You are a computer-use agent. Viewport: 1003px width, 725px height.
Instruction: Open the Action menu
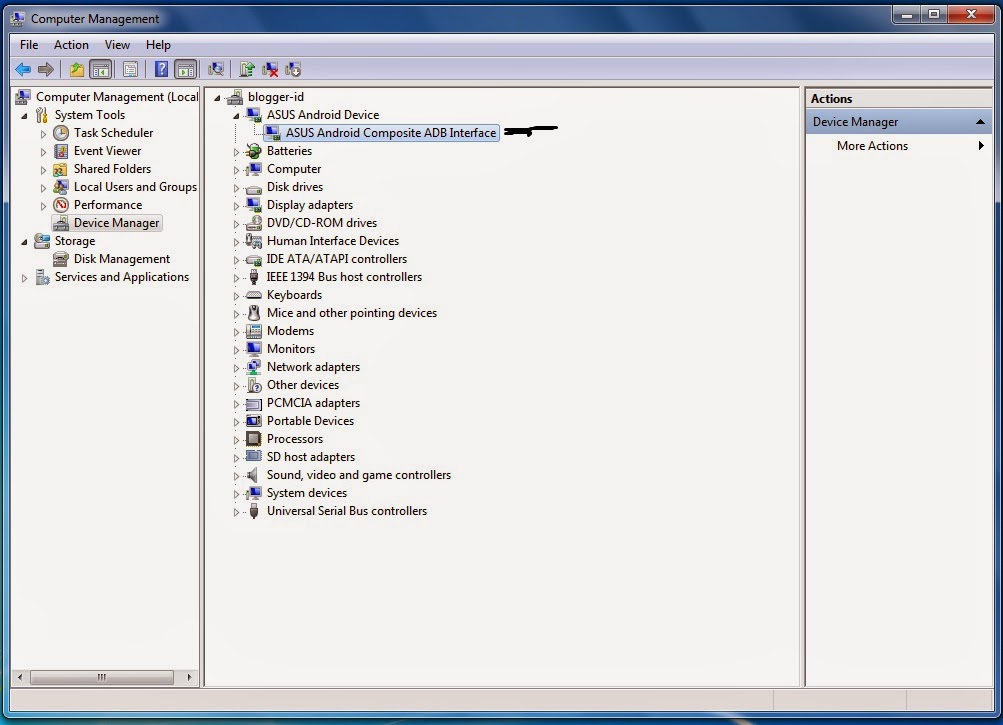[71, 45]
